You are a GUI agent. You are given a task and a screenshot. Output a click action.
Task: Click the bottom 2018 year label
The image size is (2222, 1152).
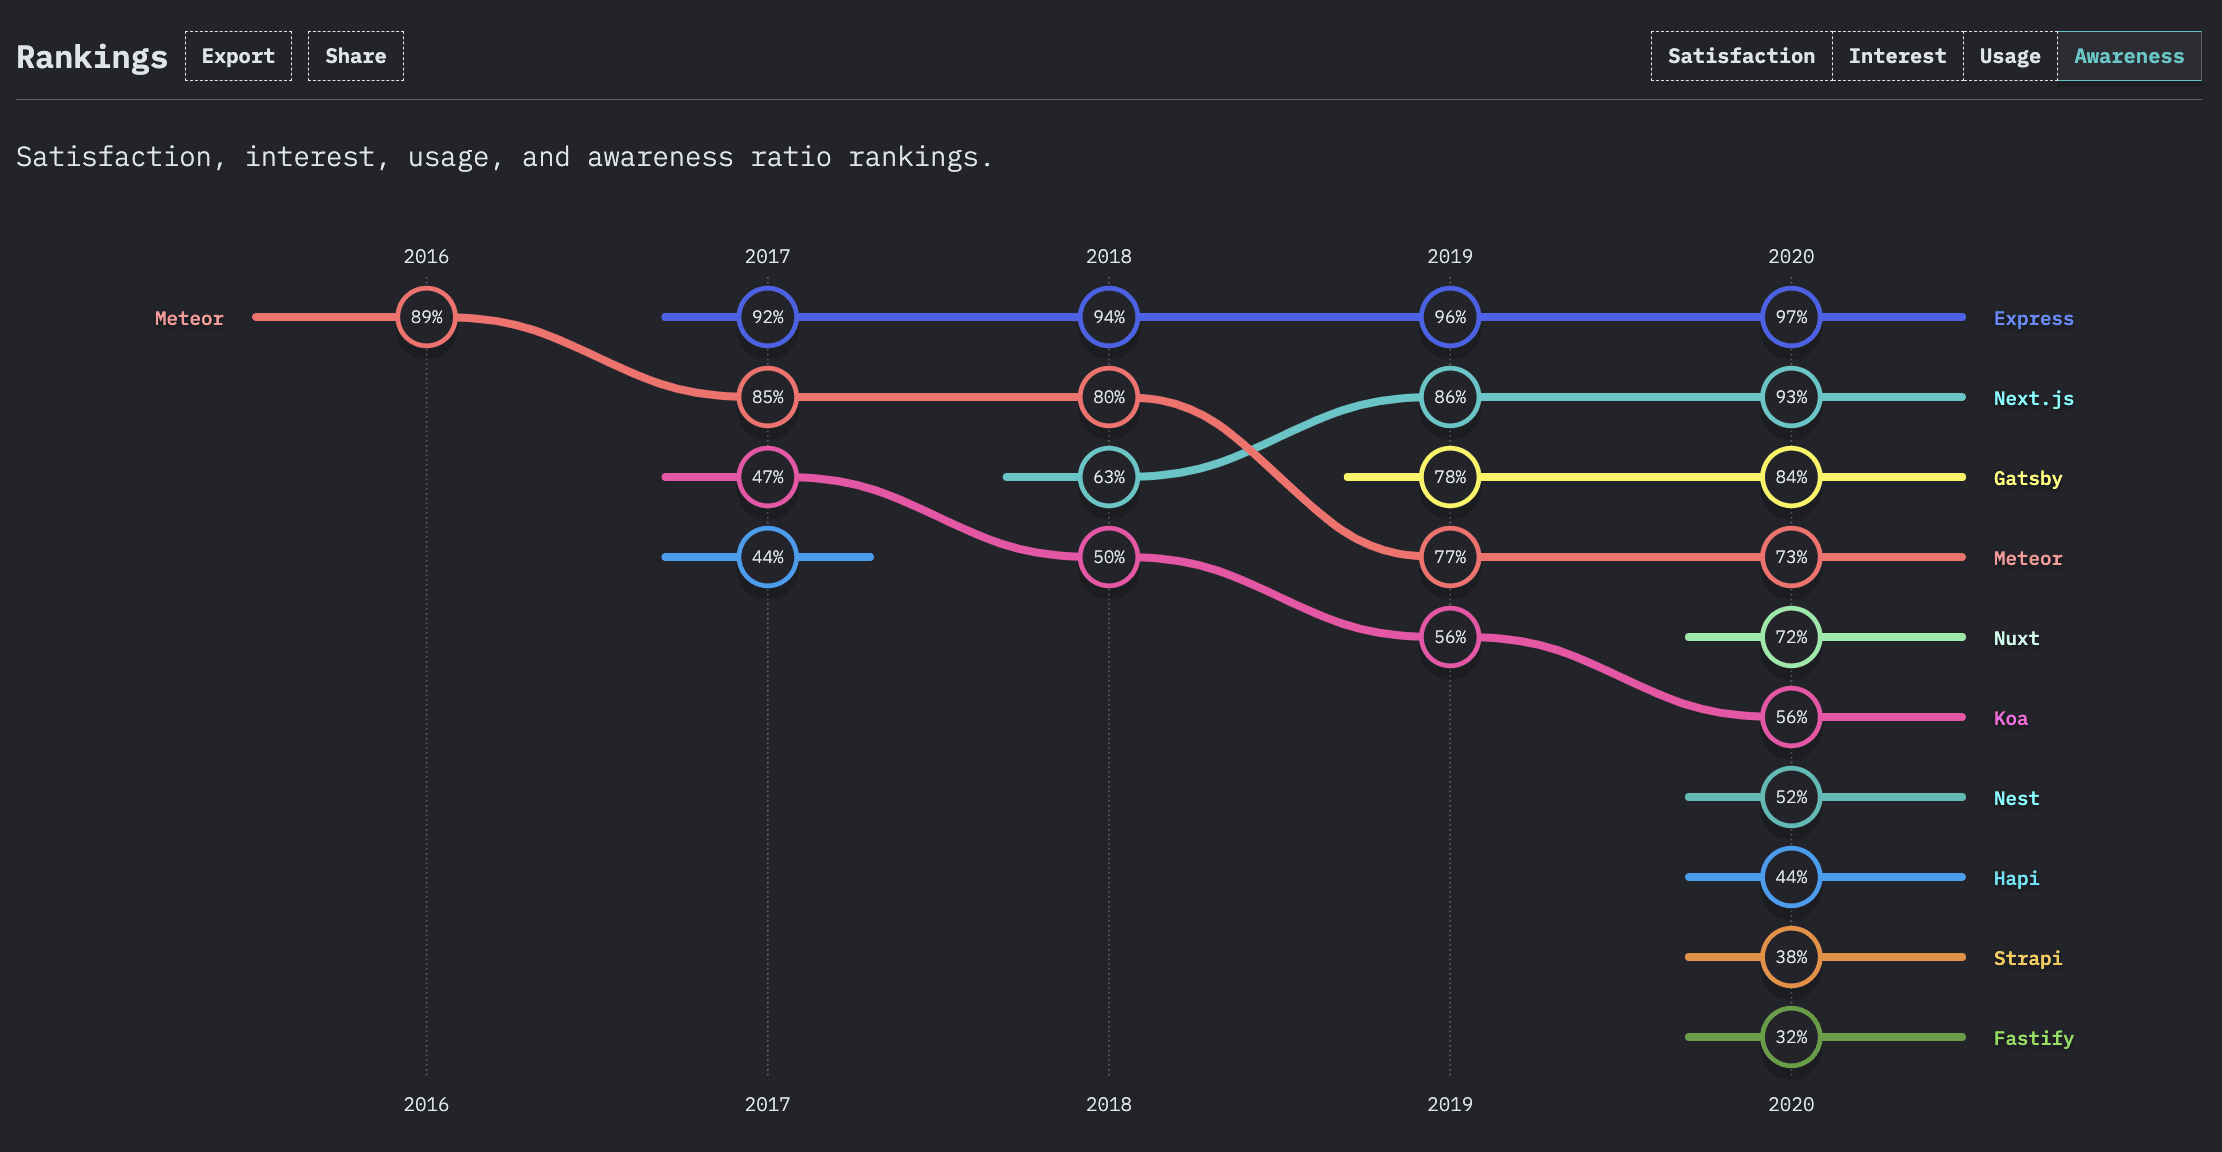pyautogui.click(x=1109, y=1104)
